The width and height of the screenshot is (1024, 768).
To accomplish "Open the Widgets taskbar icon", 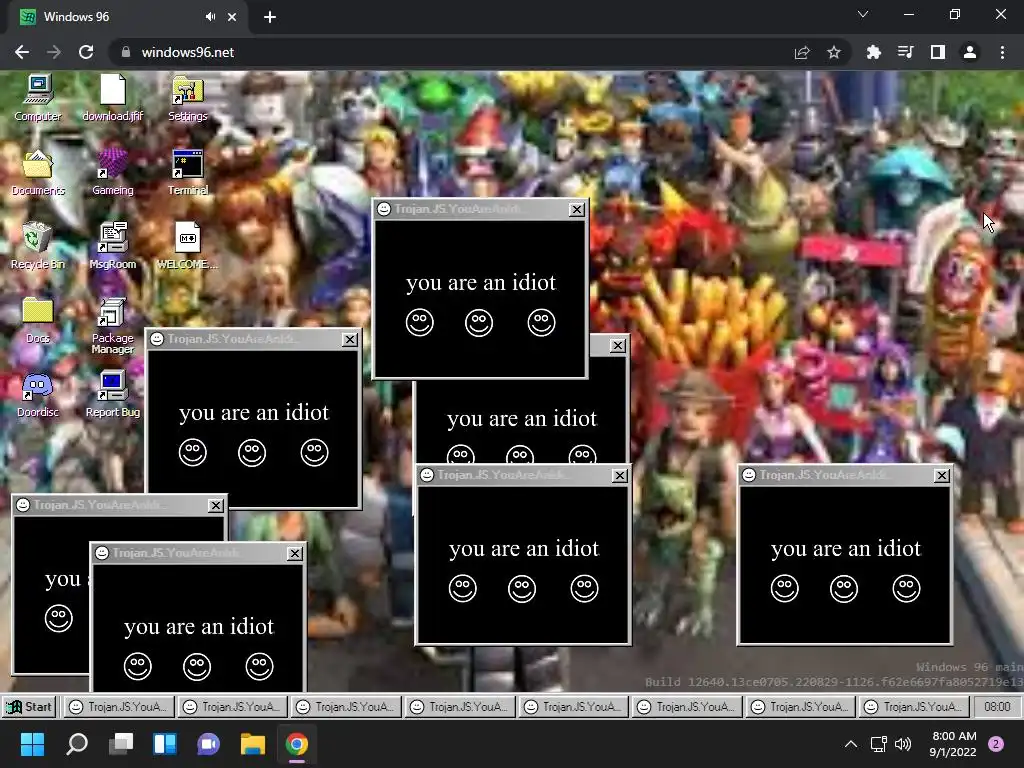I will (x=165, y=744).
